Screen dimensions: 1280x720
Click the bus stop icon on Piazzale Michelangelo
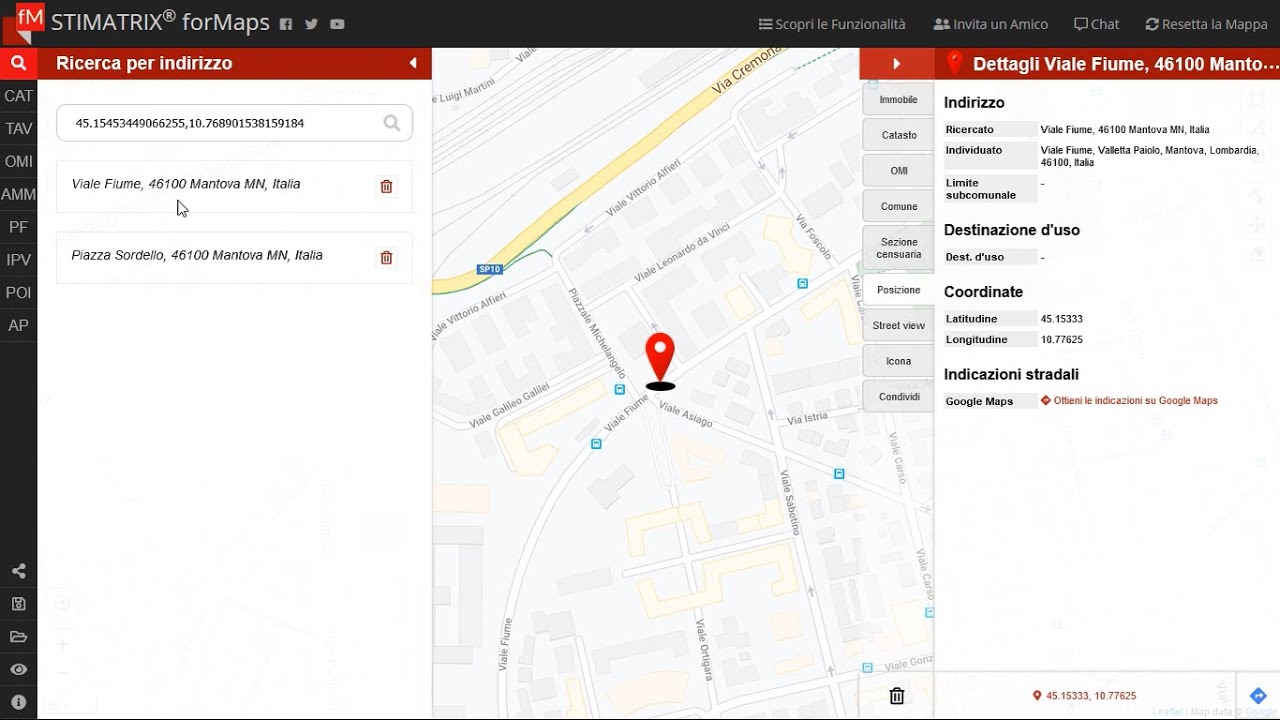tap(620, 389)
